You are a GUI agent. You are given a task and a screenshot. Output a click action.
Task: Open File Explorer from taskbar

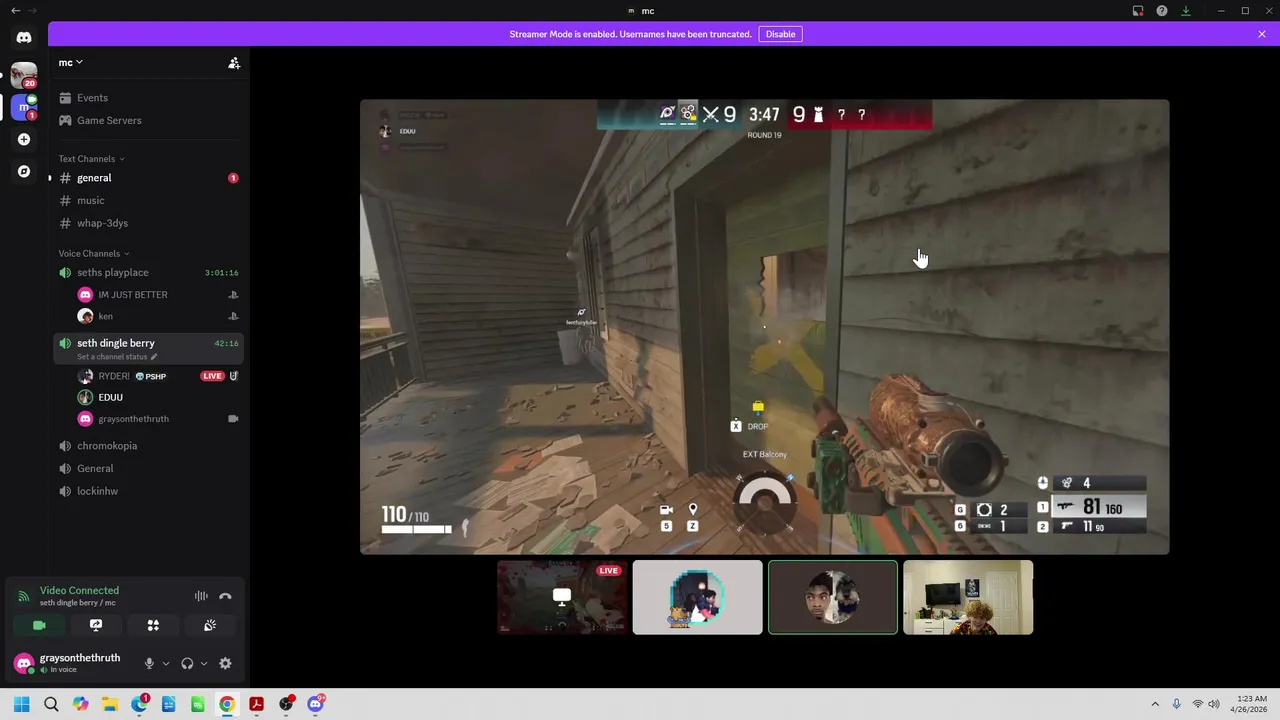click(110, 704)
